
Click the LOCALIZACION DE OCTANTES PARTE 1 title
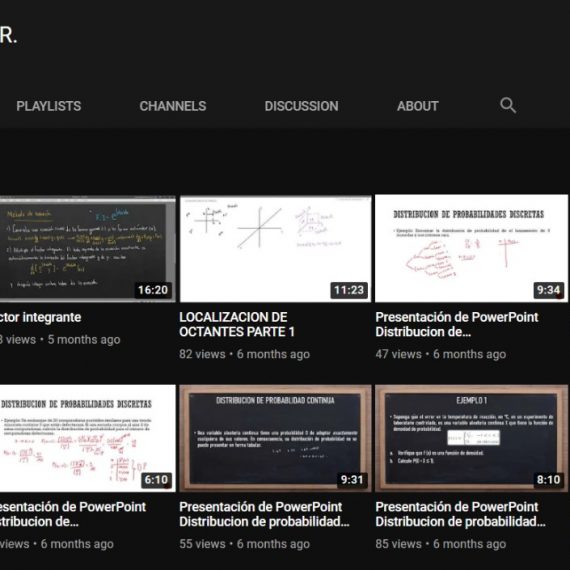click(237, 324)
